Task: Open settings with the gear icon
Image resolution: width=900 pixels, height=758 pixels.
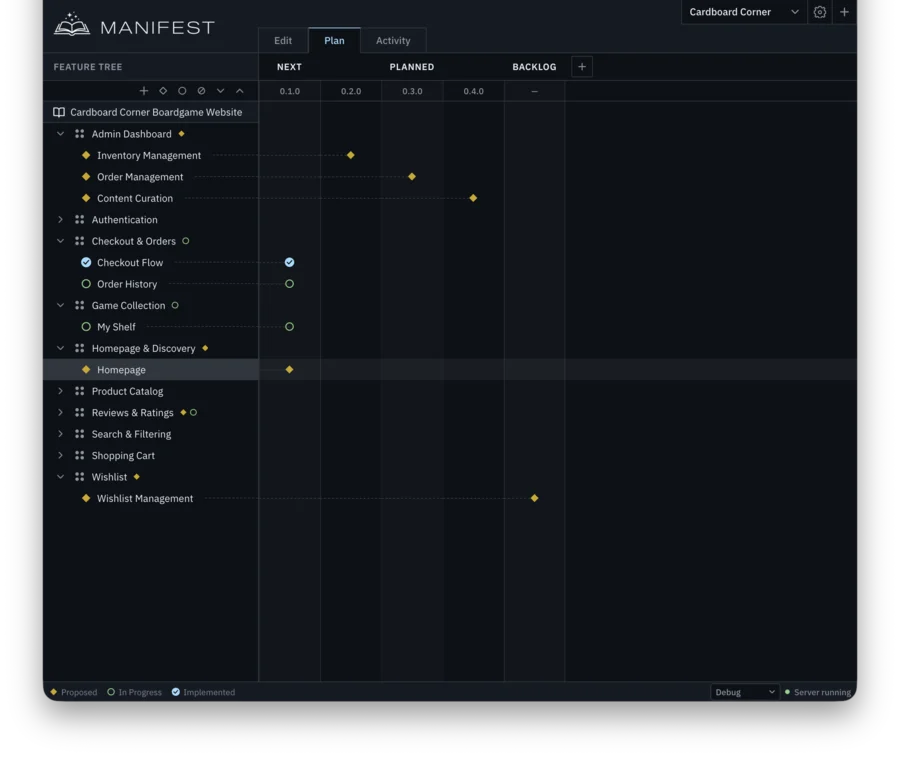Action: [x=820, y=12]
